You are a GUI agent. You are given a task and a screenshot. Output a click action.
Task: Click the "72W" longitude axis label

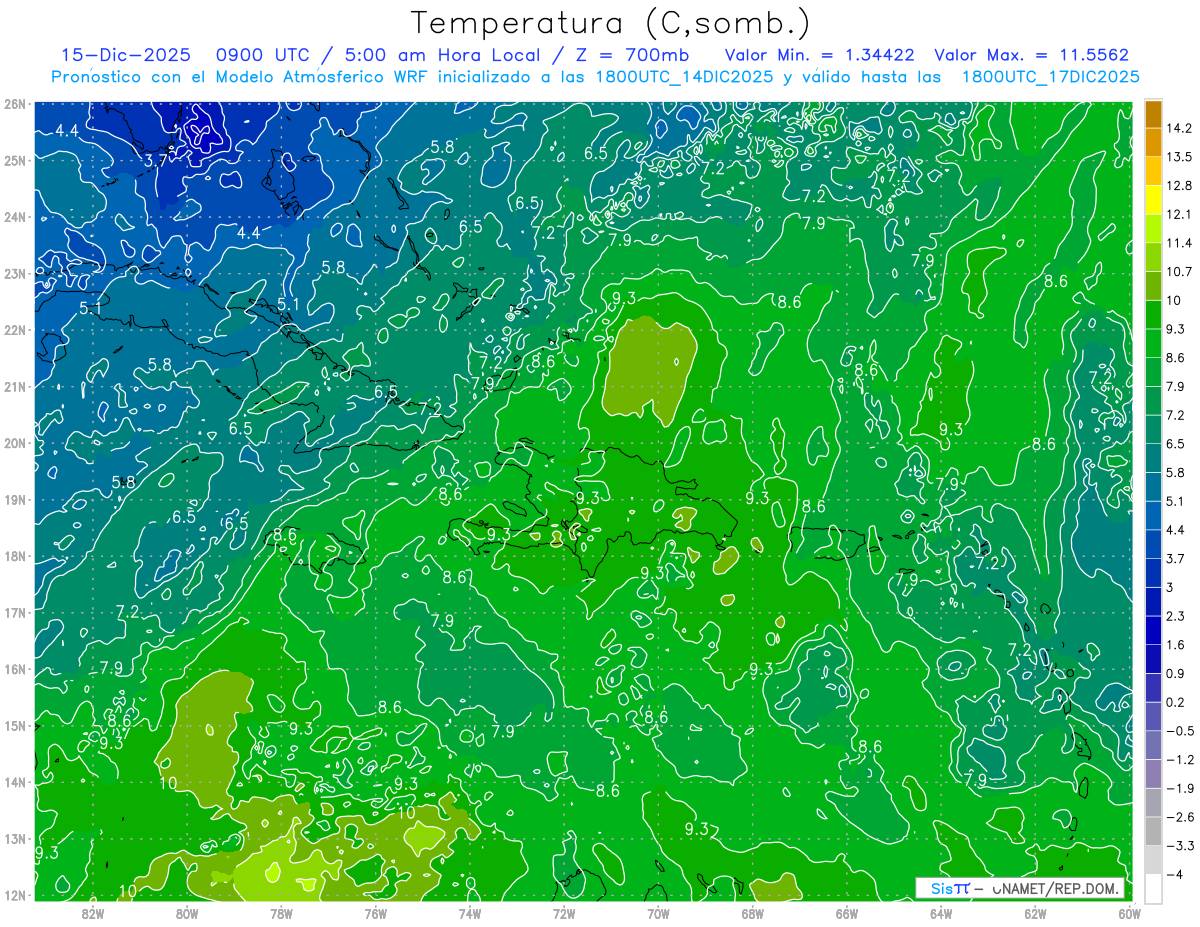564,913
